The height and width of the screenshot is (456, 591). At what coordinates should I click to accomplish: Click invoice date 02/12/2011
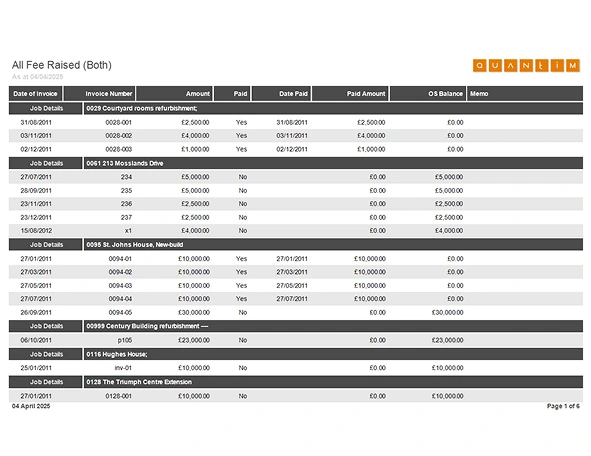tap(36, 149)
